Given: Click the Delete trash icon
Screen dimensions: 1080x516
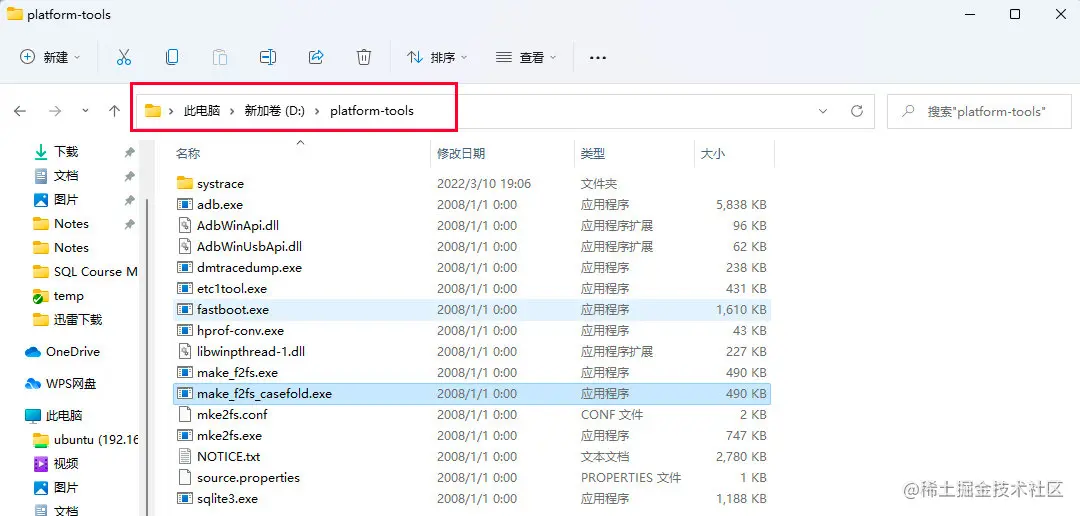Looking at the screenshot, I should (x=364, y=57).
